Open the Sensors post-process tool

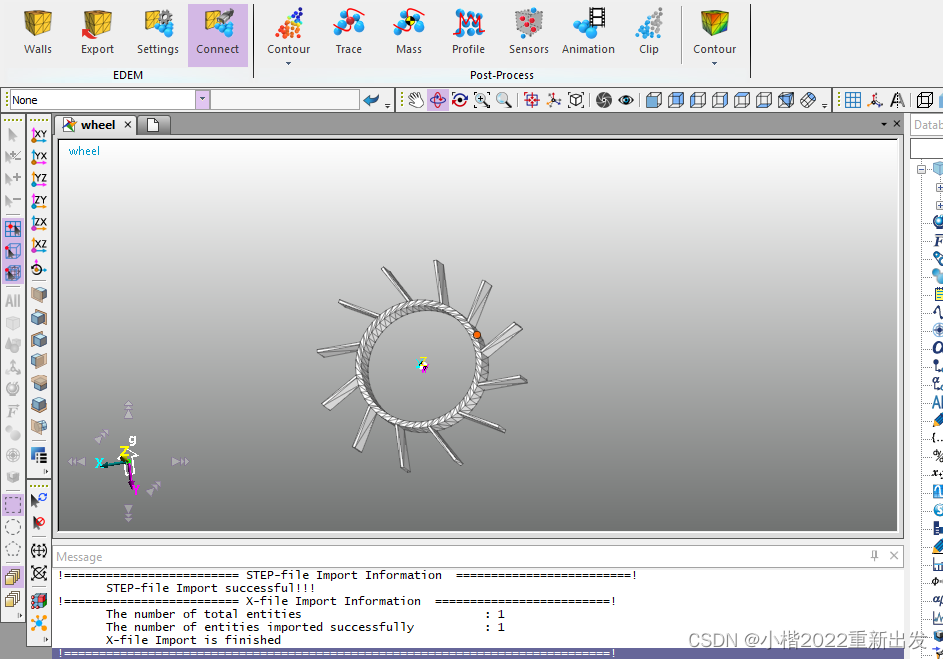tap(528, 32)
